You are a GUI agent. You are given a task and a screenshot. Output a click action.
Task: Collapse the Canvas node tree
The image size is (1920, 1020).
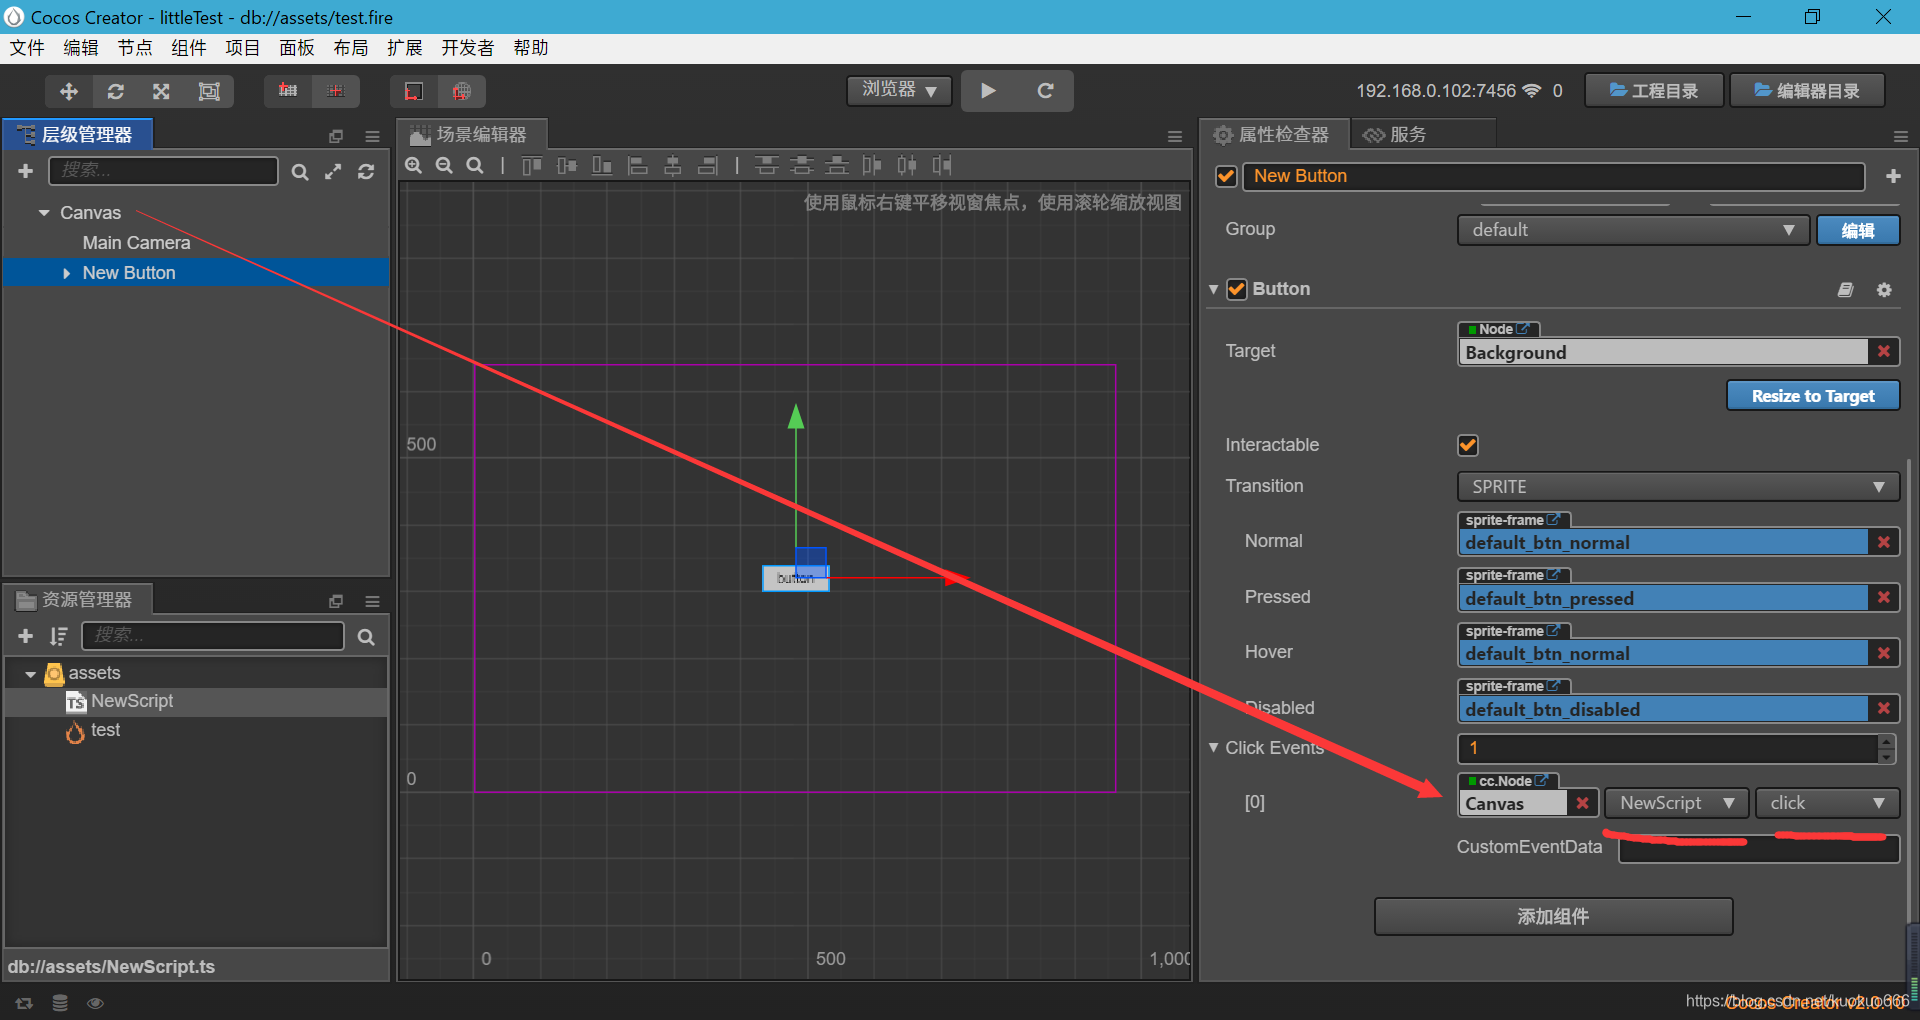coord(44,213)
